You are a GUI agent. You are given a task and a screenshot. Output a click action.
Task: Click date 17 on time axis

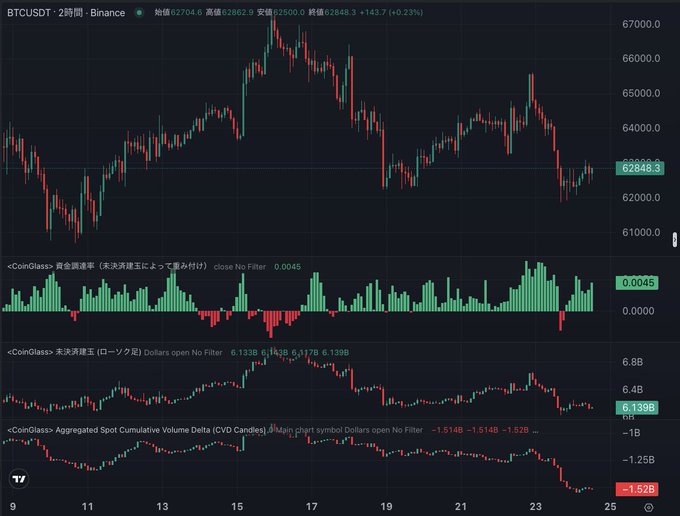point(311,506)
